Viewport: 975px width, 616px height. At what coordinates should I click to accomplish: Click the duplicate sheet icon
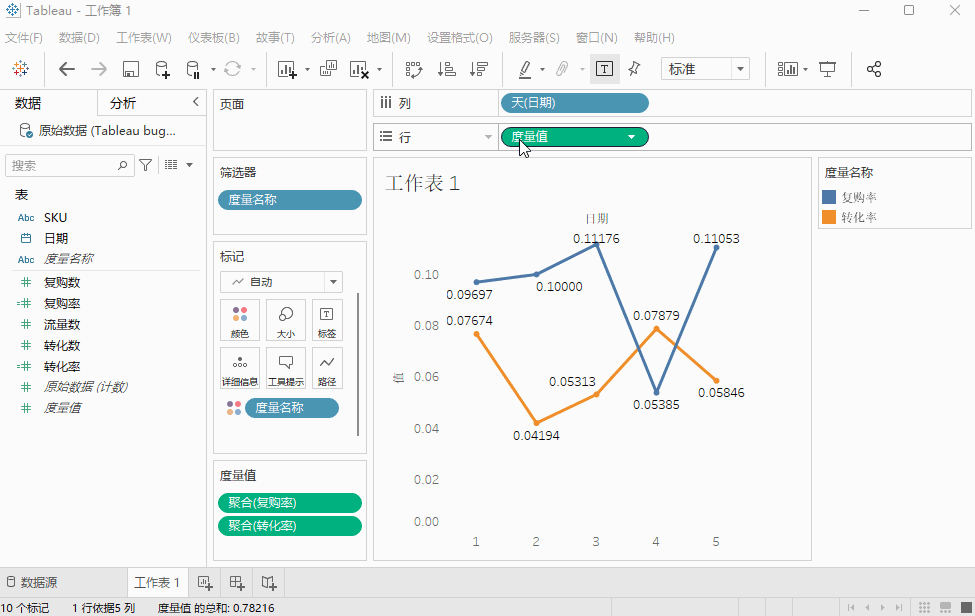pyautogui.click(x=328, y=69)
